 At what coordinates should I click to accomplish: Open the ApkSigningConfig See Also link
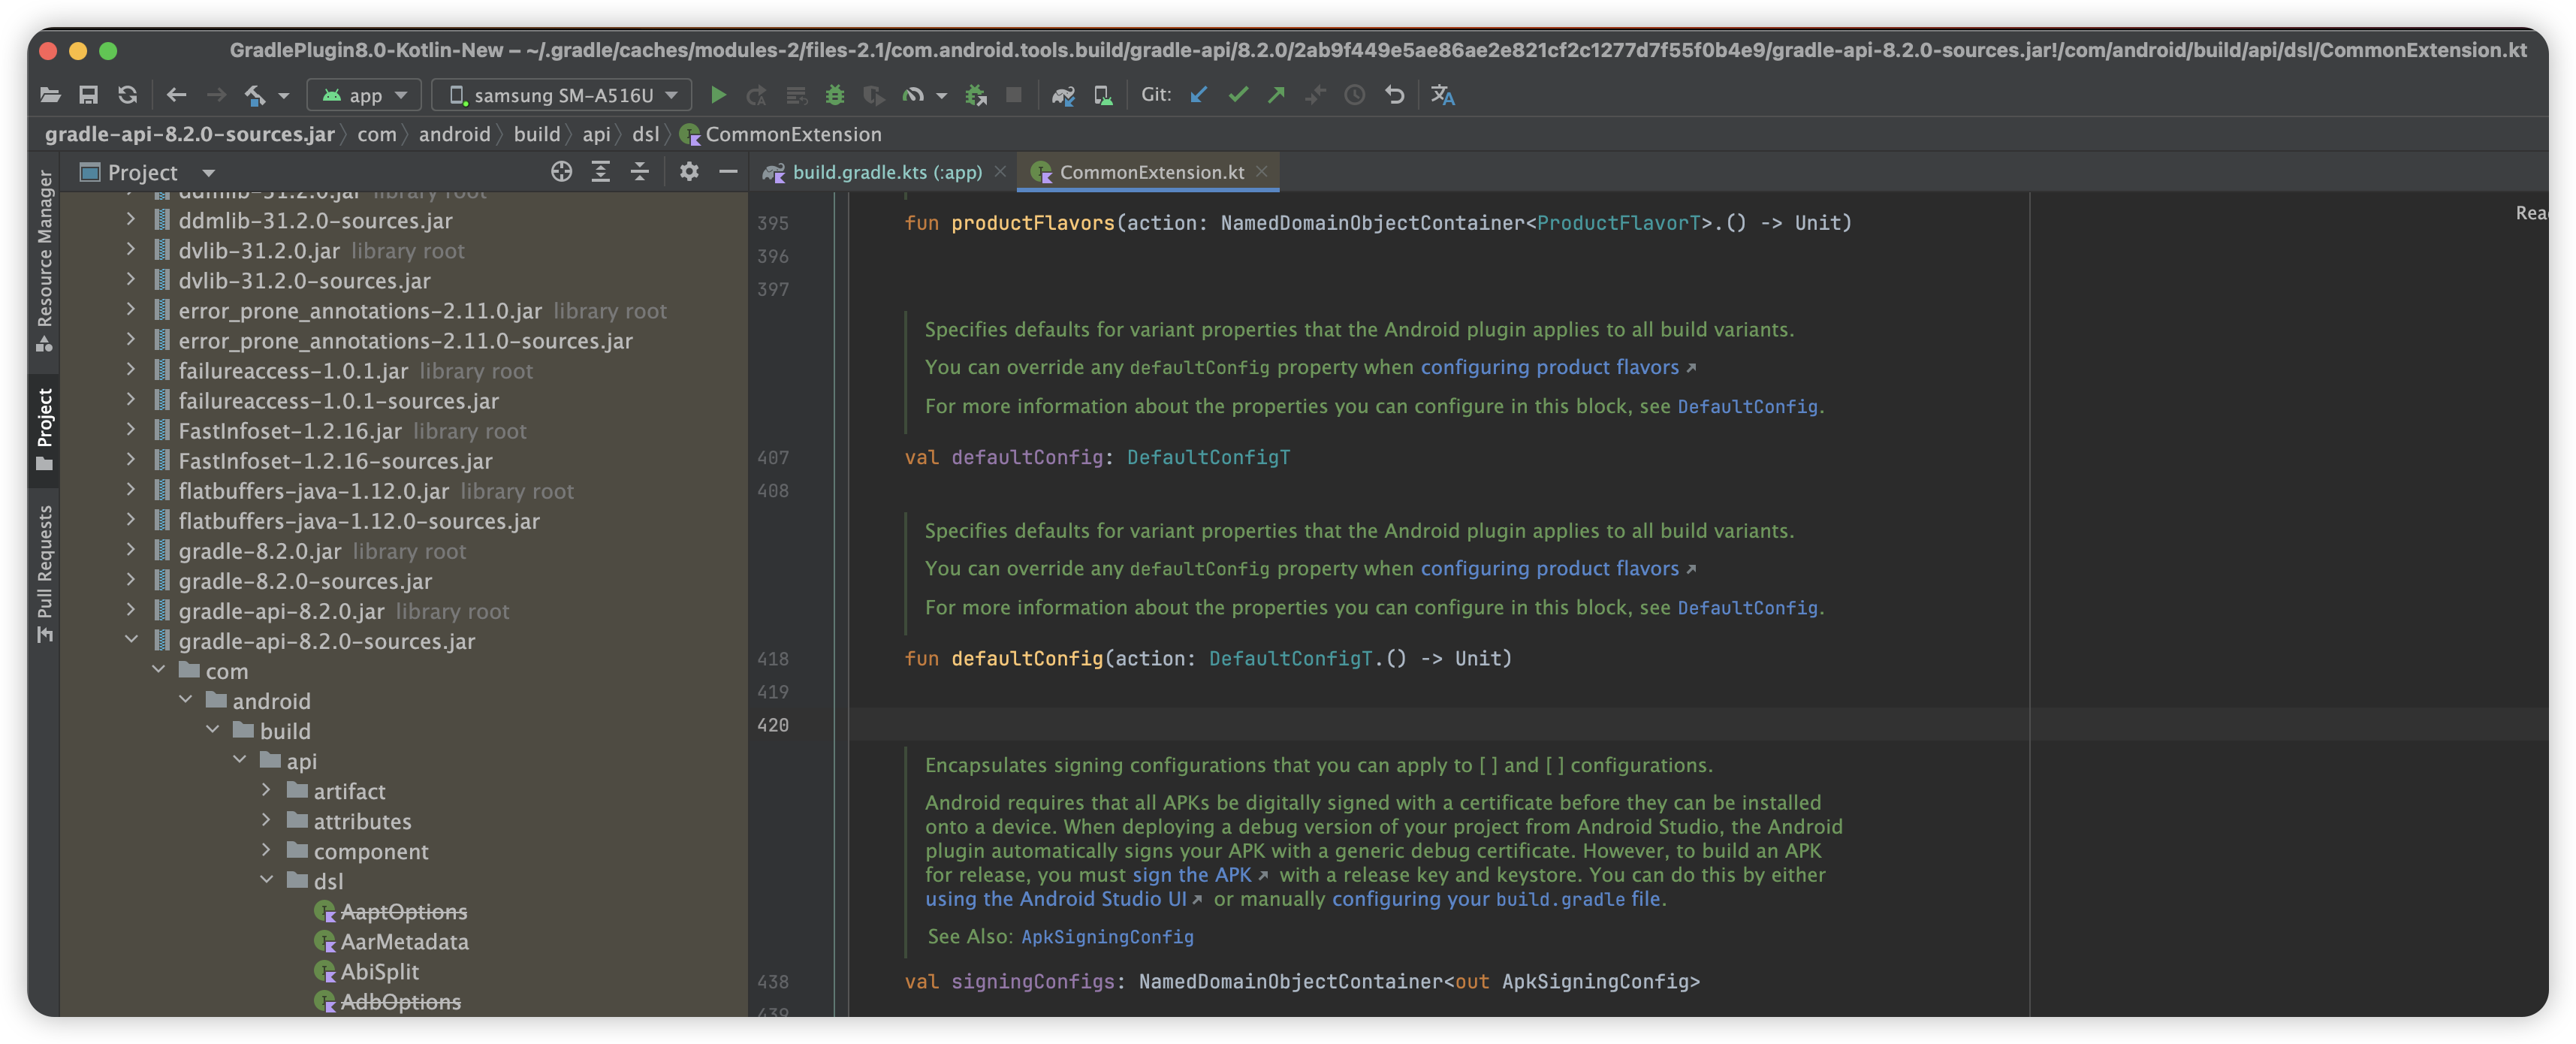coord(1107,937)
